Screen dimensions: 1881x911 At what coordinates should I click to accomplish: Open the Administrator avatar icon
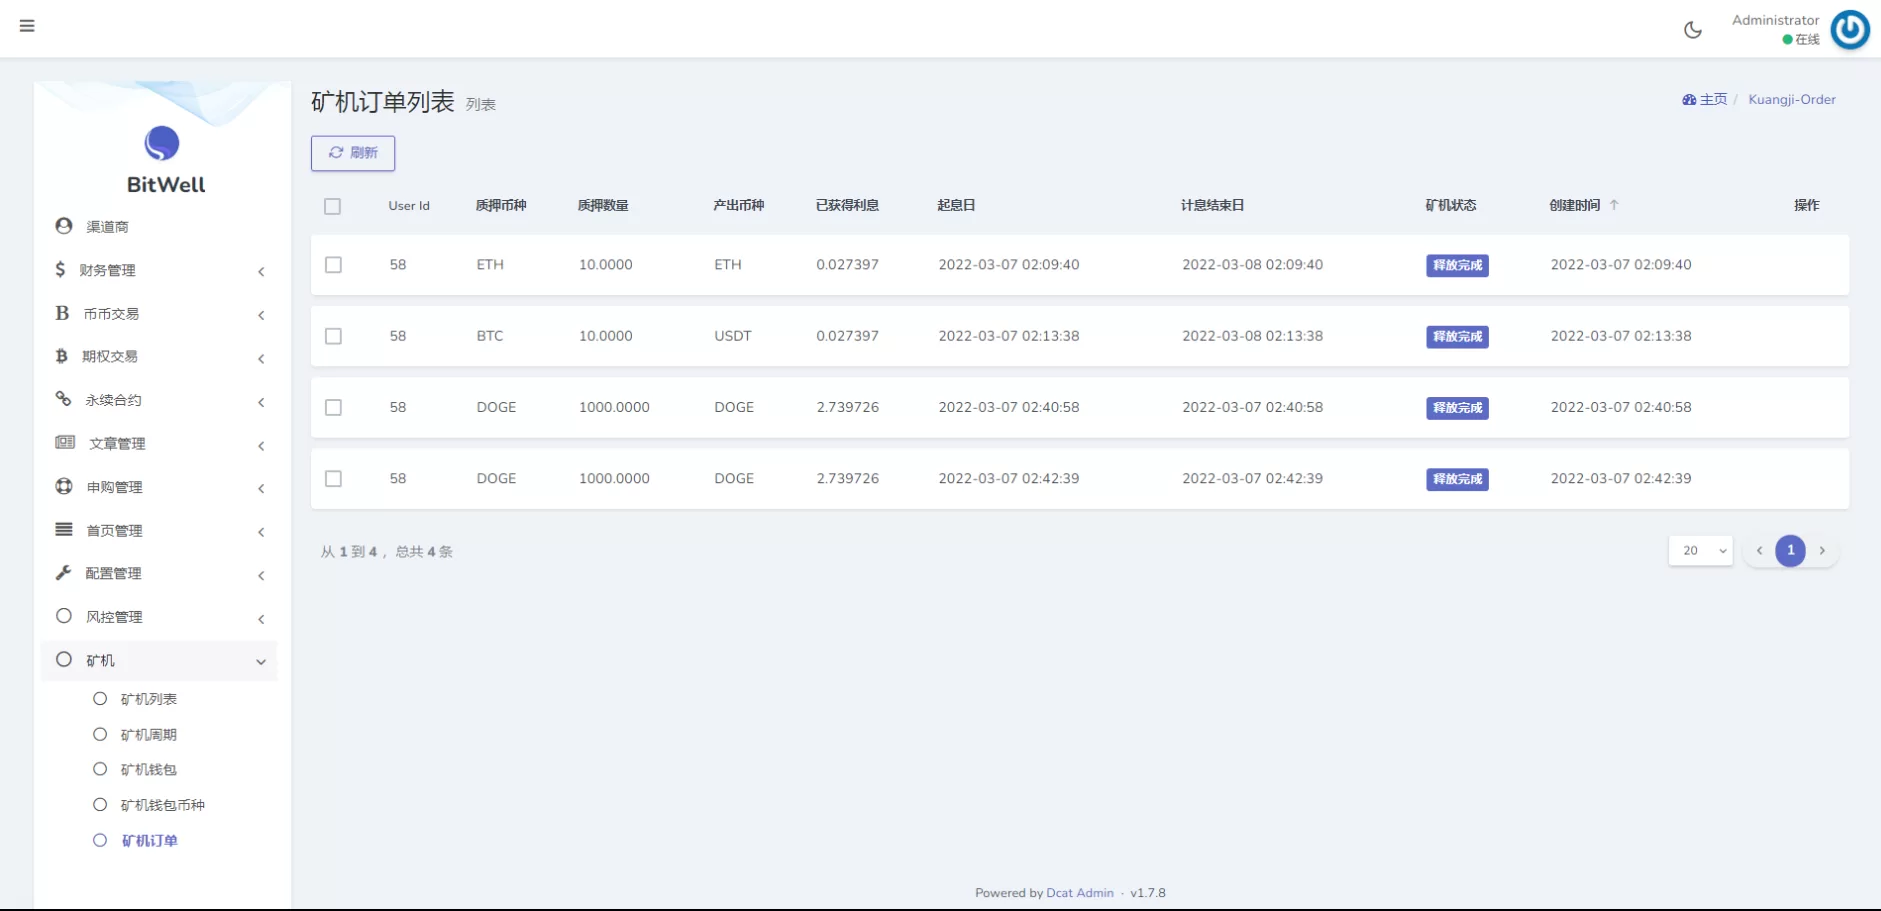[x=1849, y=30]
